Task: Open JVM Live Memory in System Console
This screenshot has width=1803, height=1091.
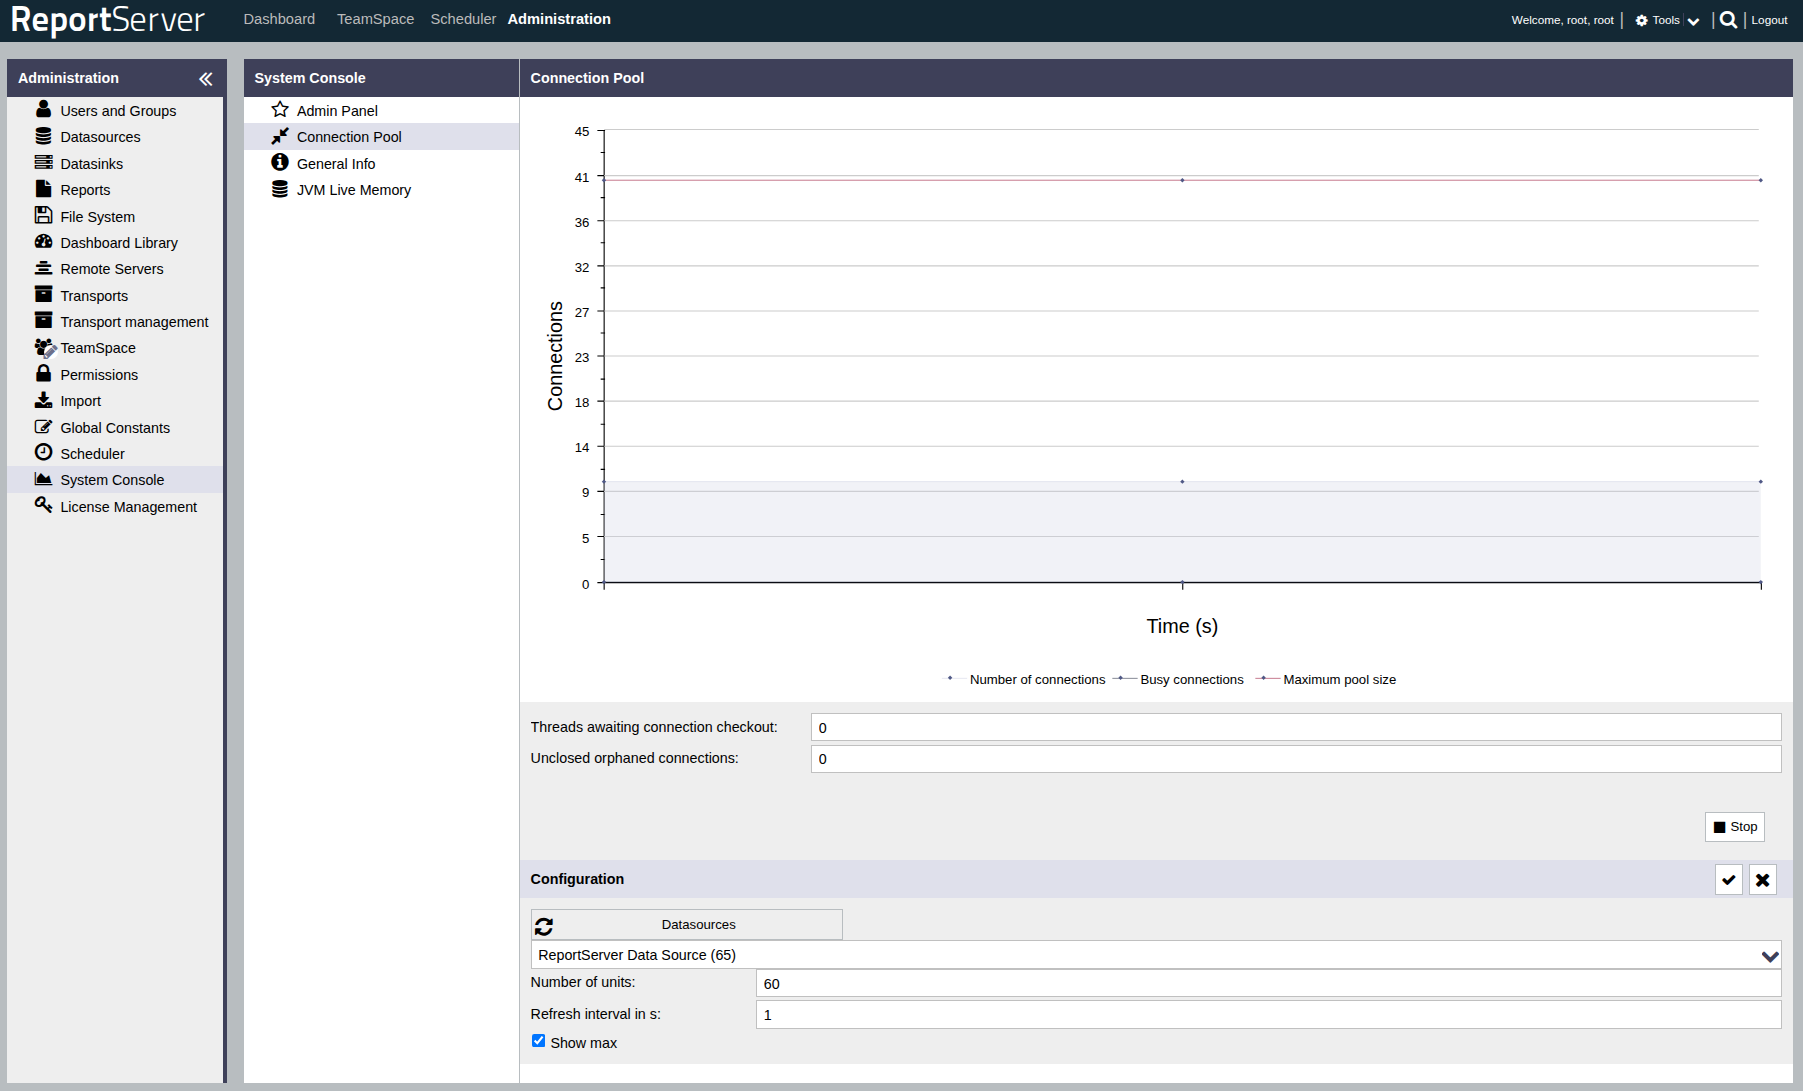Action: [353, 190]
